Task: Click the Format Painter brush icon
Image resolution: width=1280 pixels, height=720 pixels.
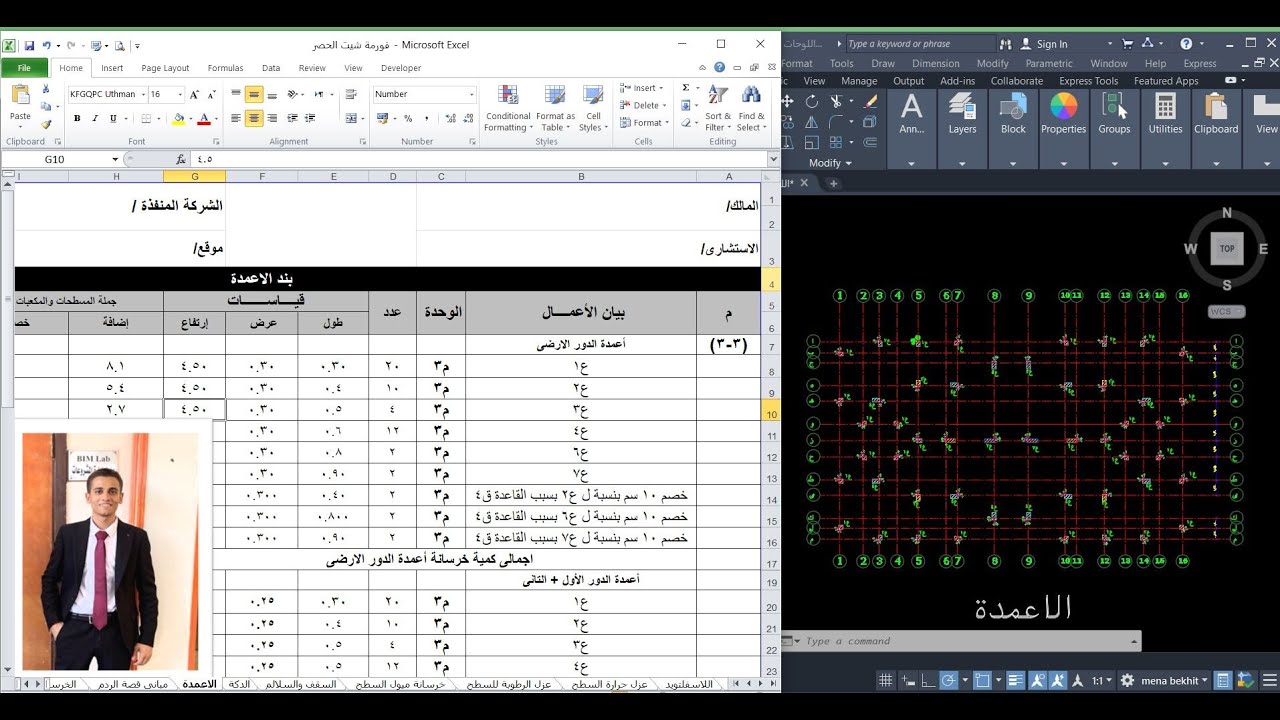Action: coord(46,125)
